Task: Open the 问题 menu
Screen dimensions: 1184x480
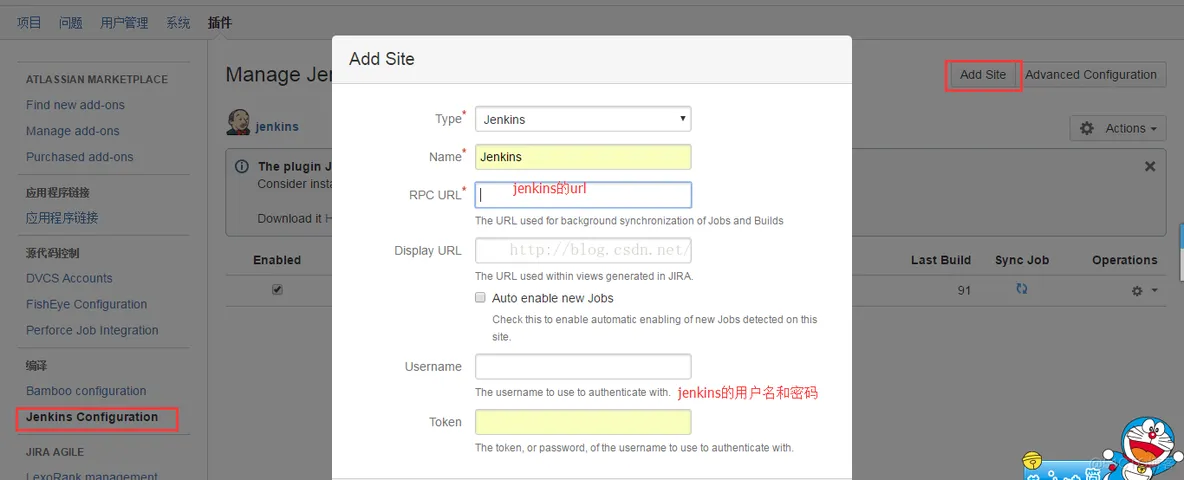Action: click(x=71, y=23)
